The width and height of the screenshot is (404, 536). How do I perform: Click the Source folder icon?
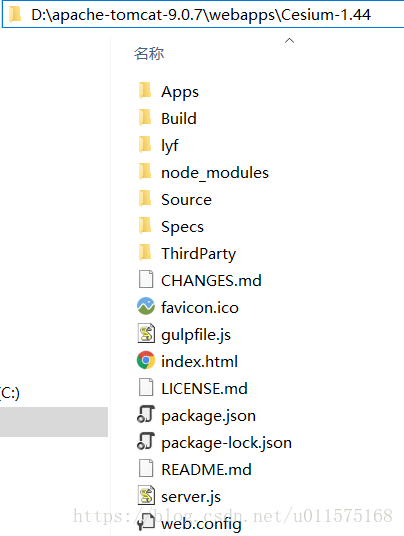(x=145, y=199)
